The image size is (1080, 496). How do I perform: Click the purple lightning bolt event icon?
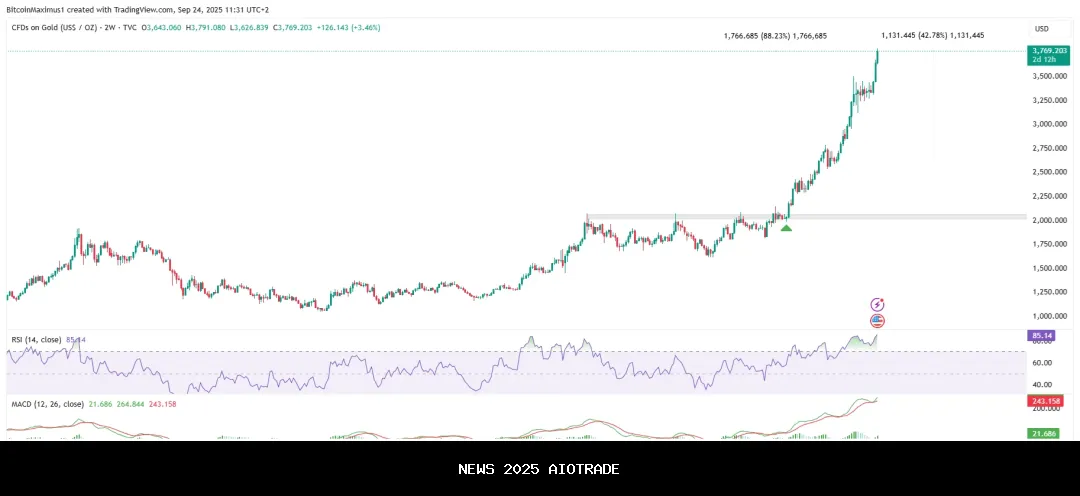tap(877, 305)
